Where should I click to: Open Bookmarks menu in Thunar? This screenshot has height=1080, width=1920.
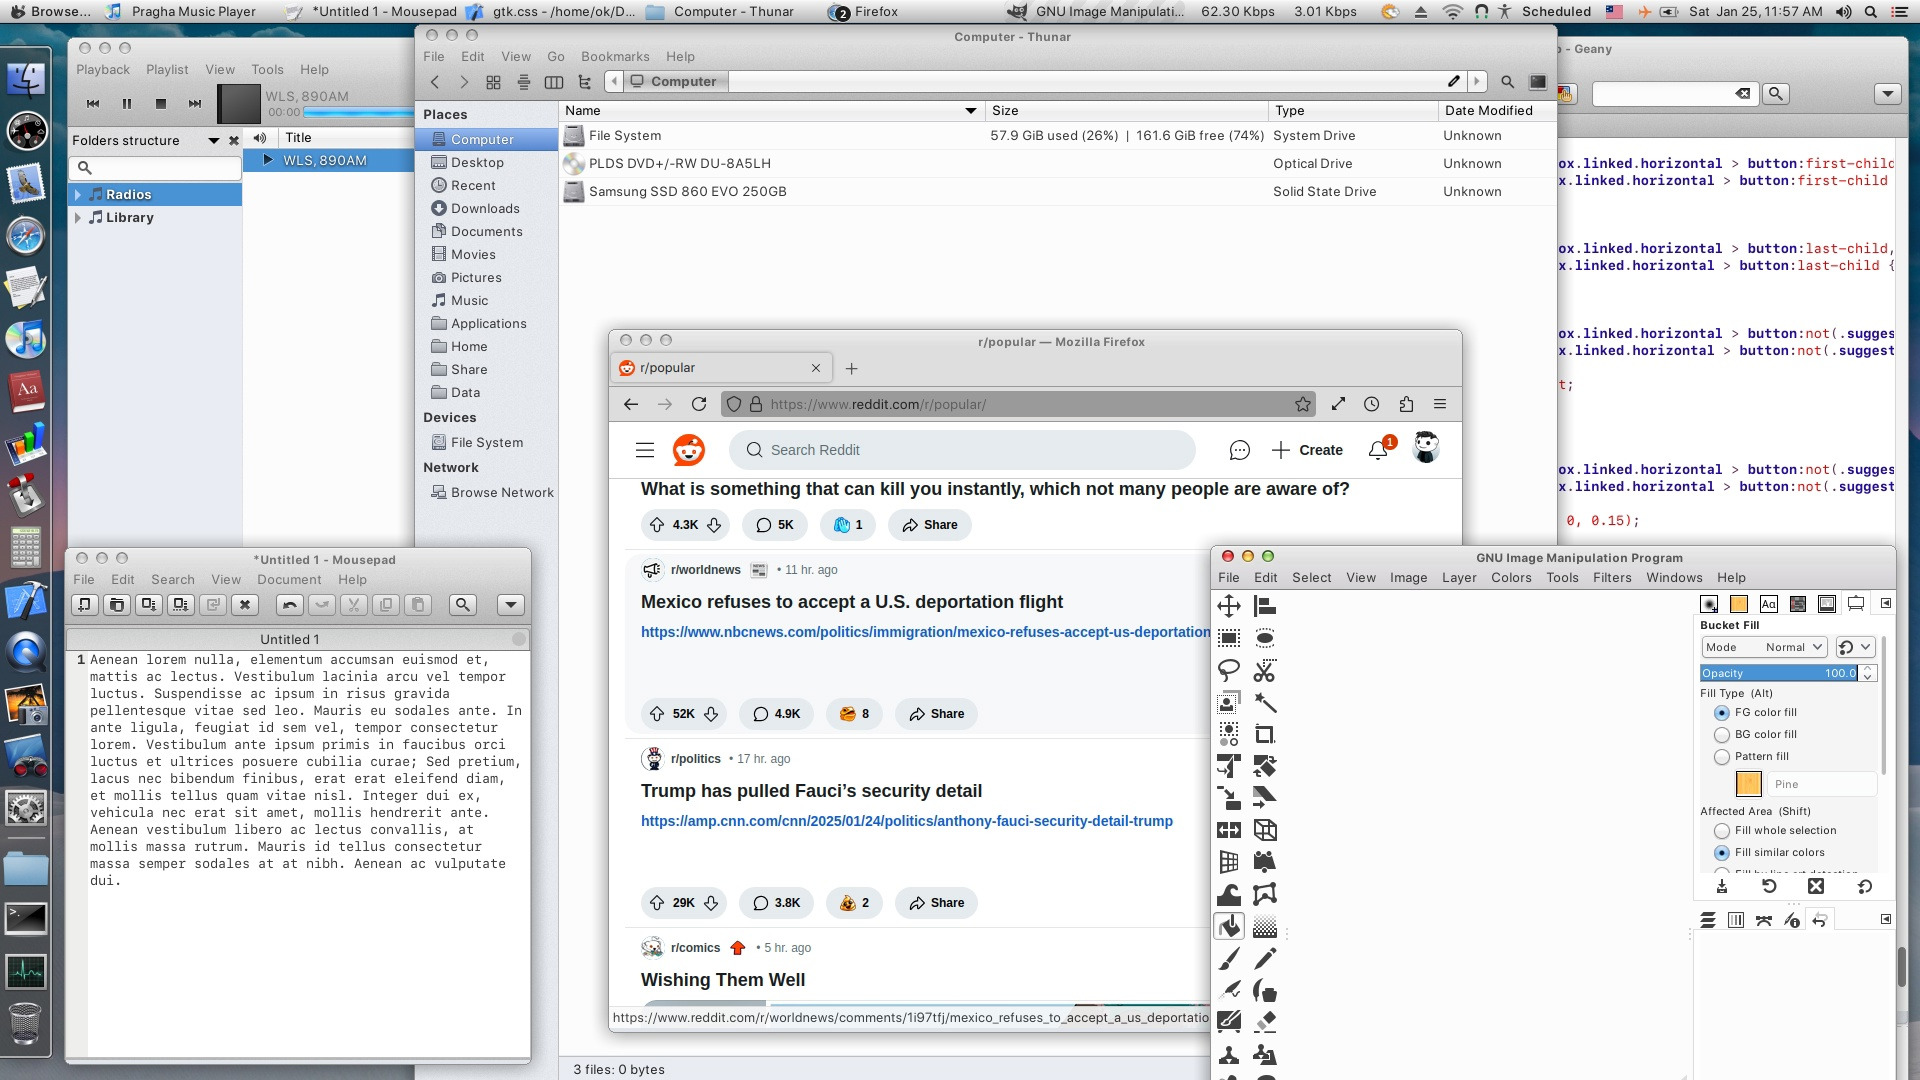pos(614,57)
